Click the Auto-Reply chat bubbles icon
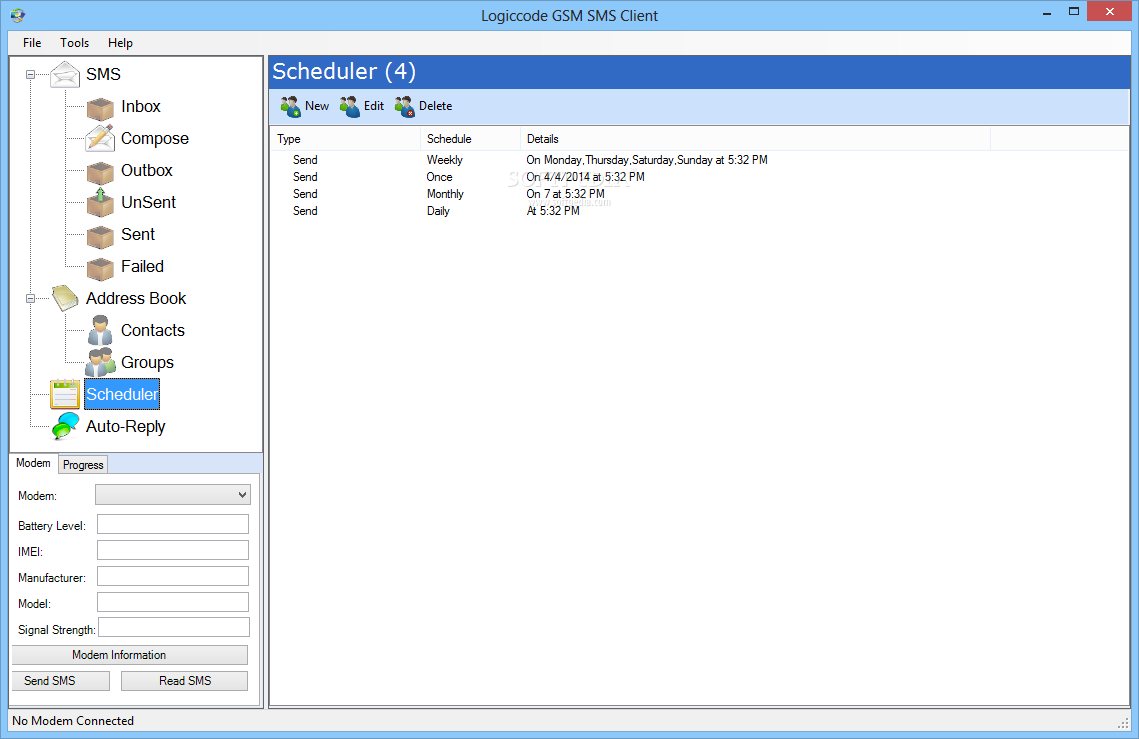Viewport: 1139px width, 739px height. pos(65,426)
